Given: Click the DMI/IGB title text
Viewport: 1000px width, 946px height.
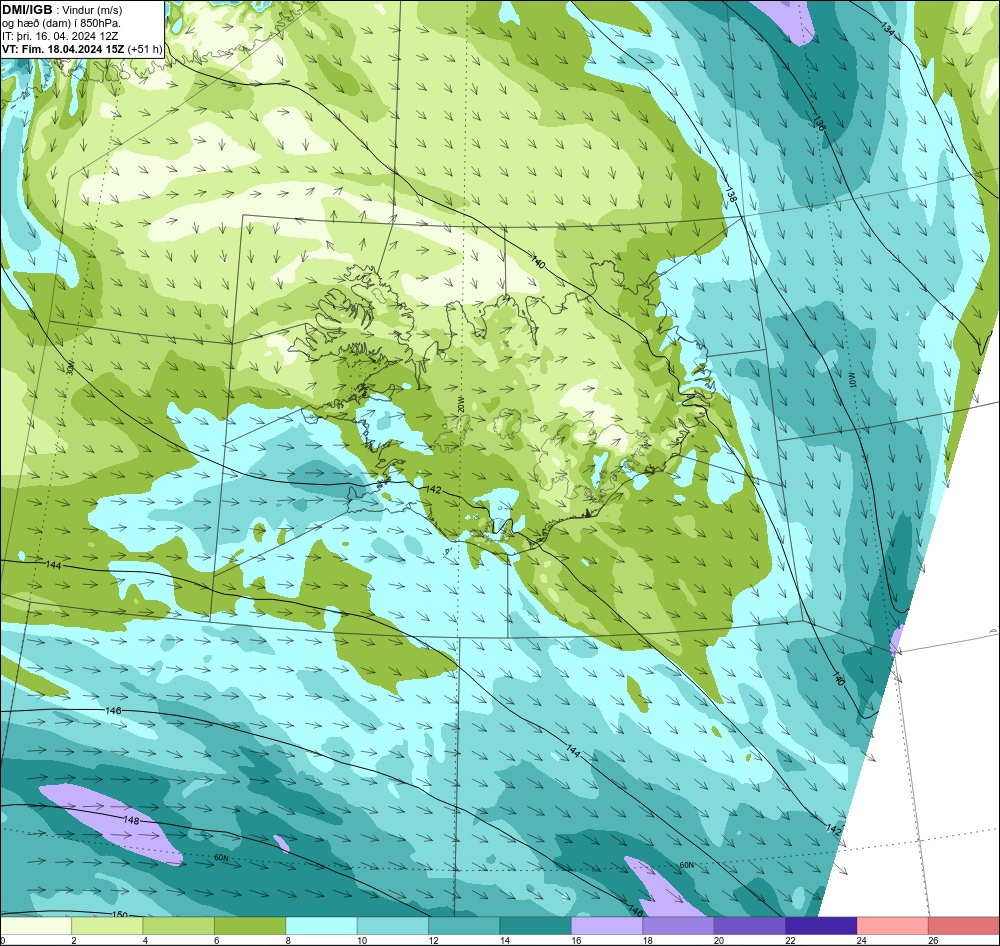Looking at the screenshot, I should [x=27, y=9].
